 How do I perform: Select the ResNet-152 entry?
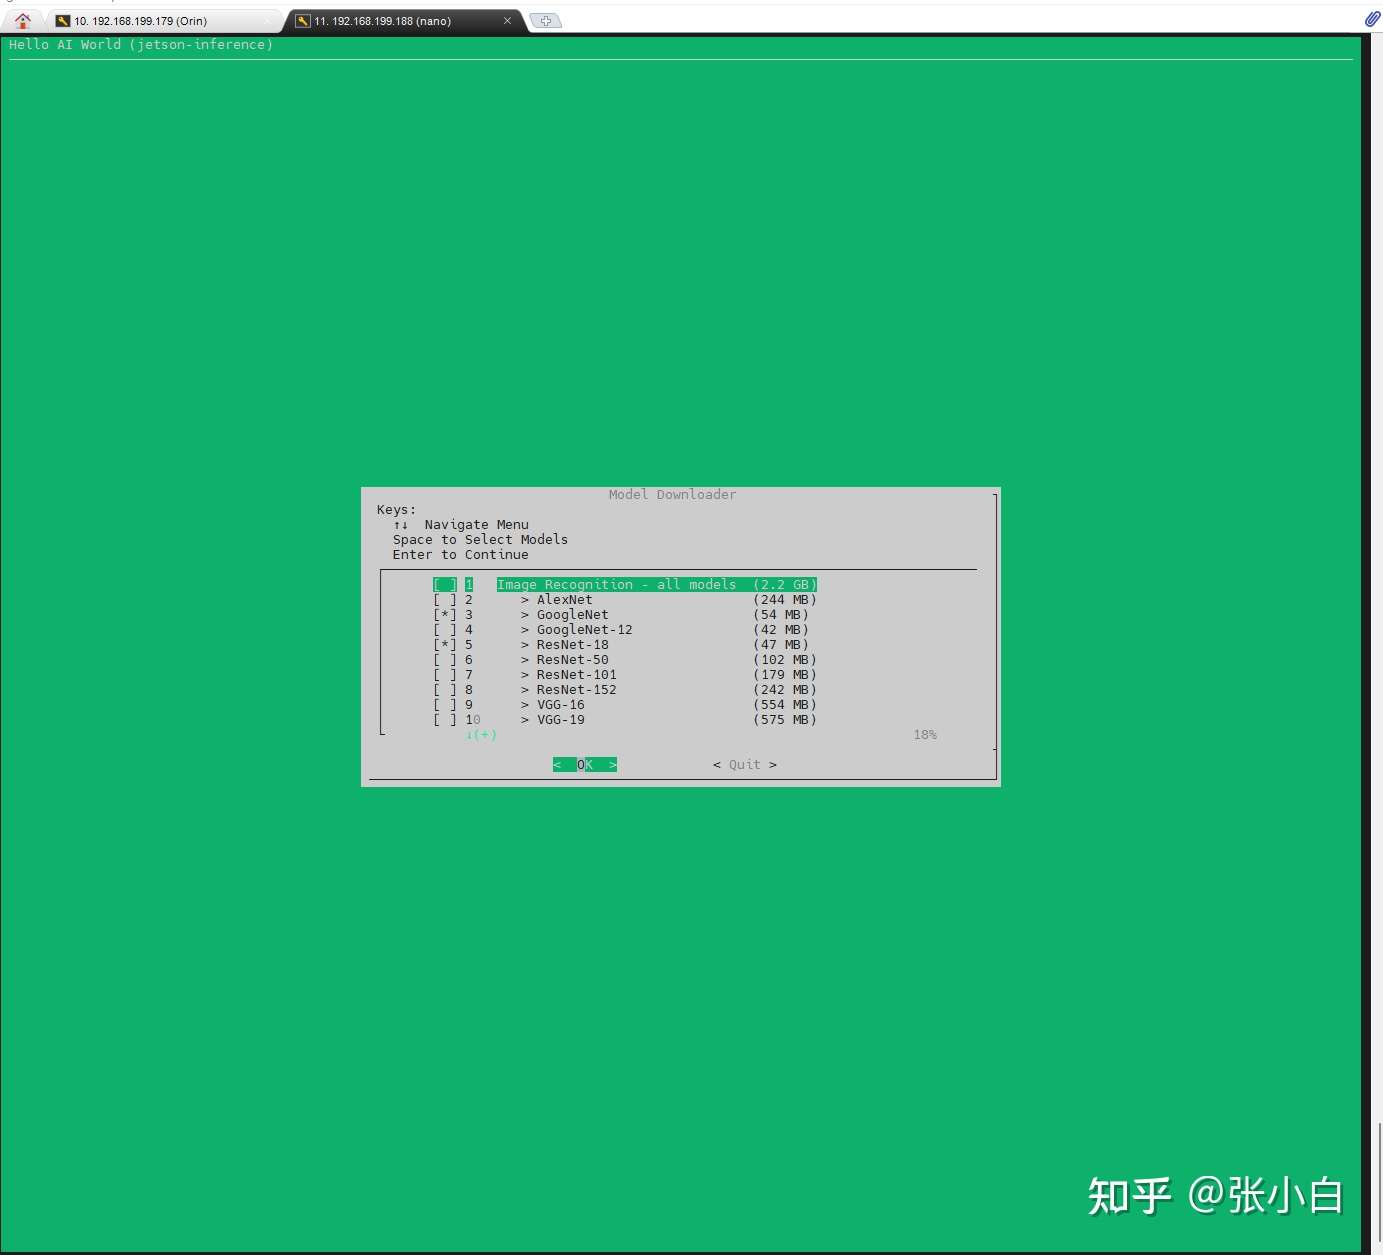click(576, 690)
